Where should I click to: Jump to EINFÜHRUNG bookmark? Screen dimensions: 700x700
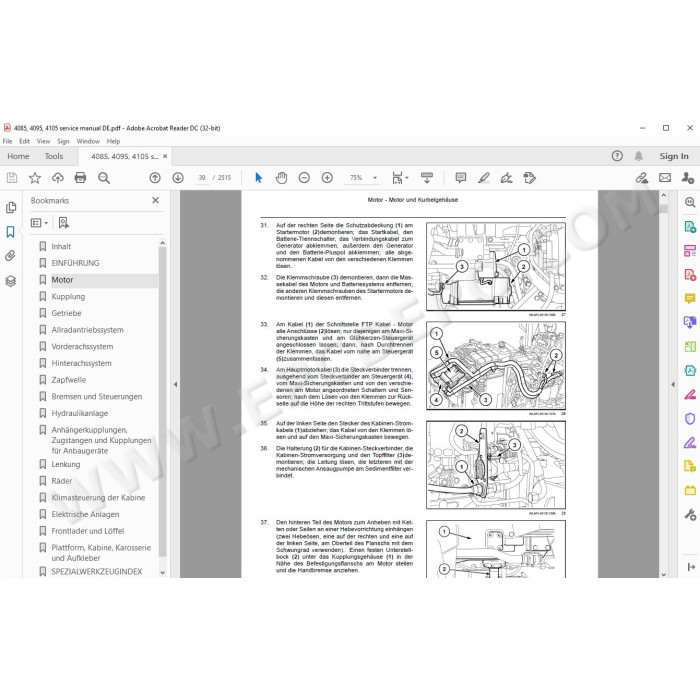(75, 263)
